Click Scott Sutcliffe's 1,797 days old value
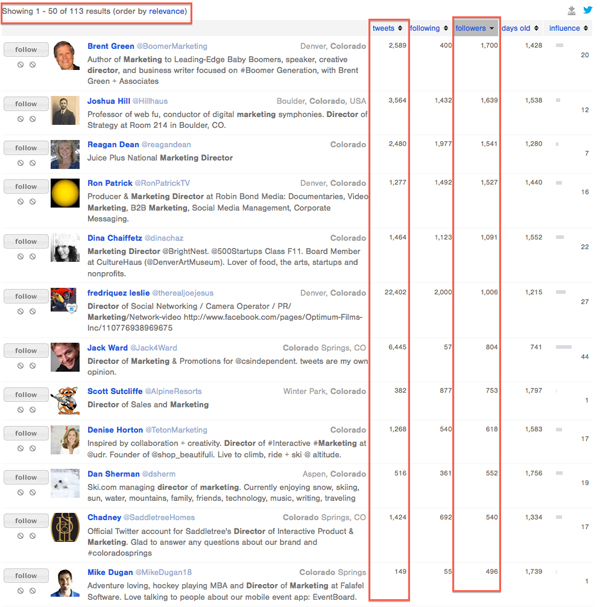Screen dimensions: 600x607 [x=533, y=391]
